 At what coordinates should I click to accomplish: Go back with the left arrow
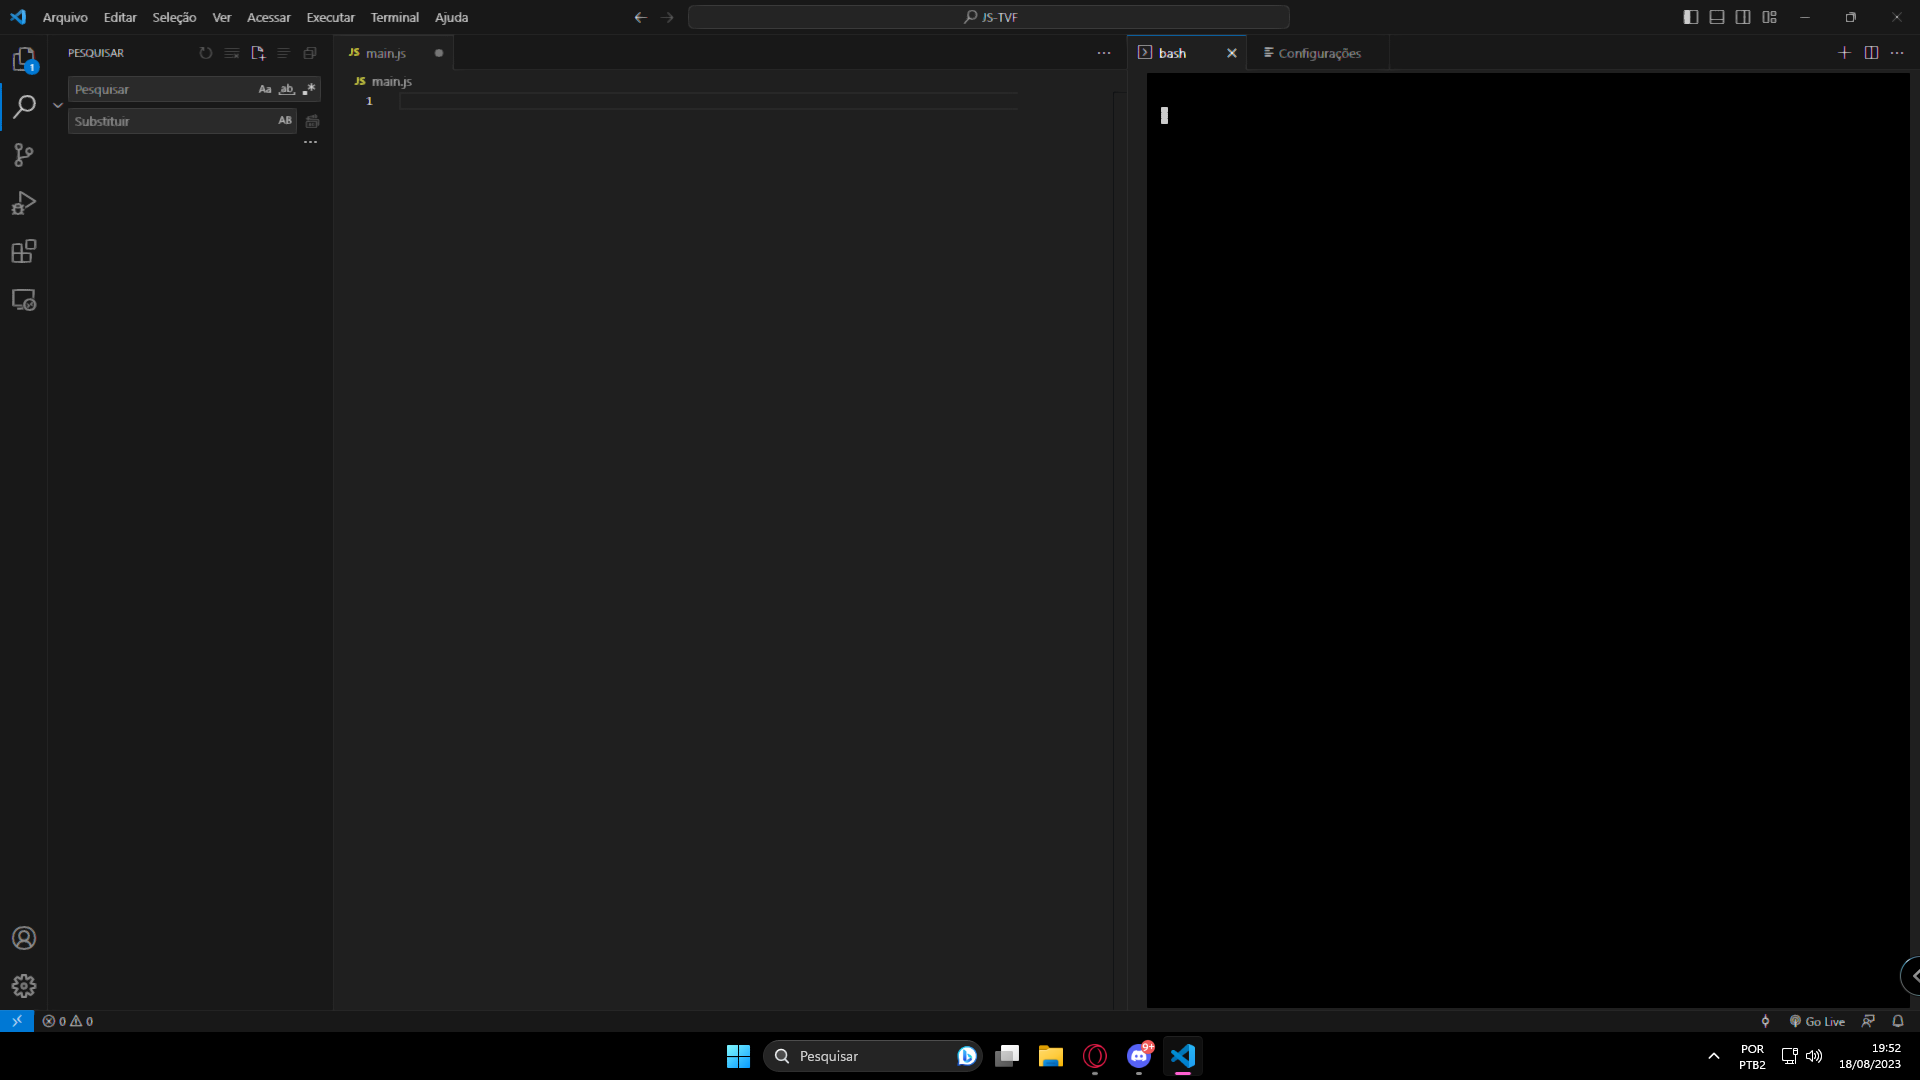pyautogui.click(x=640, y=17)
